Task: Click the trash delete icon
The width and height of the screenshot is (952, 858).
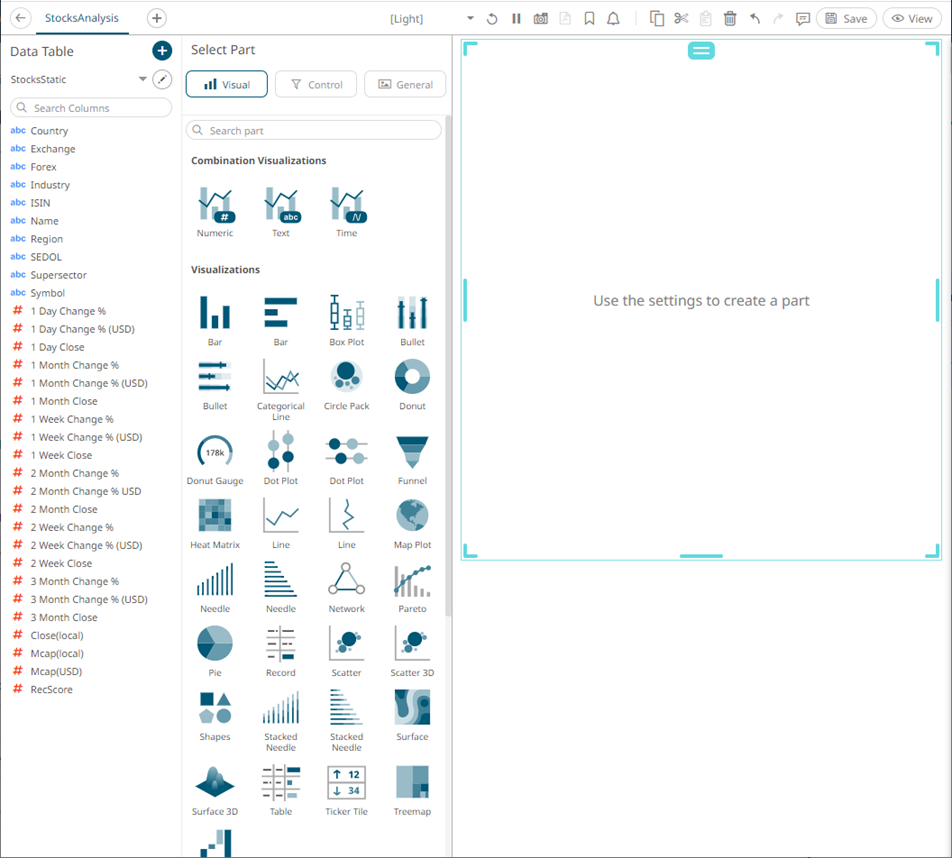Action: 730,19
